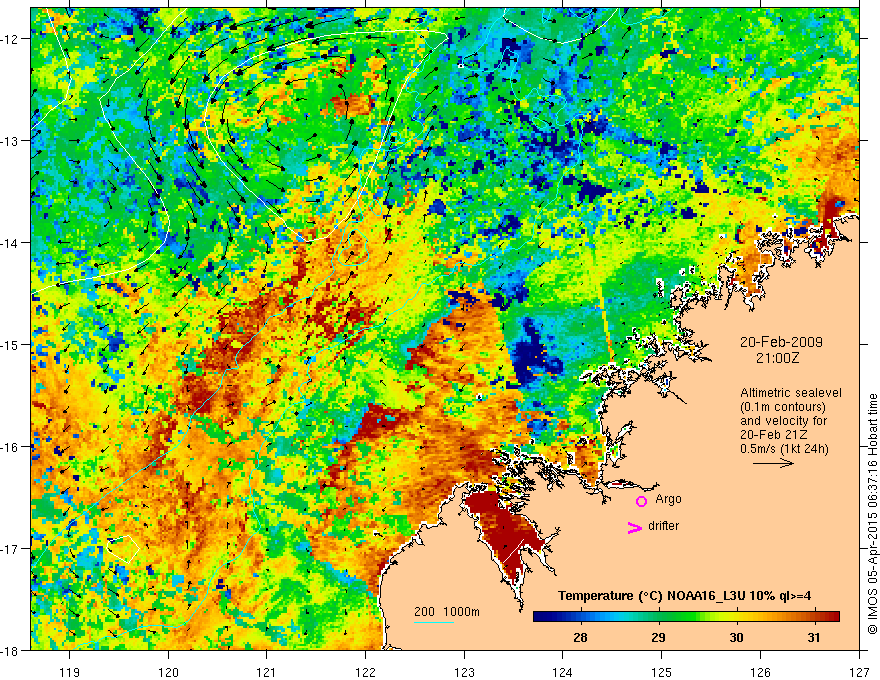Click the '31' colorbar tick label
This screenshot has width=880, height=680.
[x=814, y=637]
